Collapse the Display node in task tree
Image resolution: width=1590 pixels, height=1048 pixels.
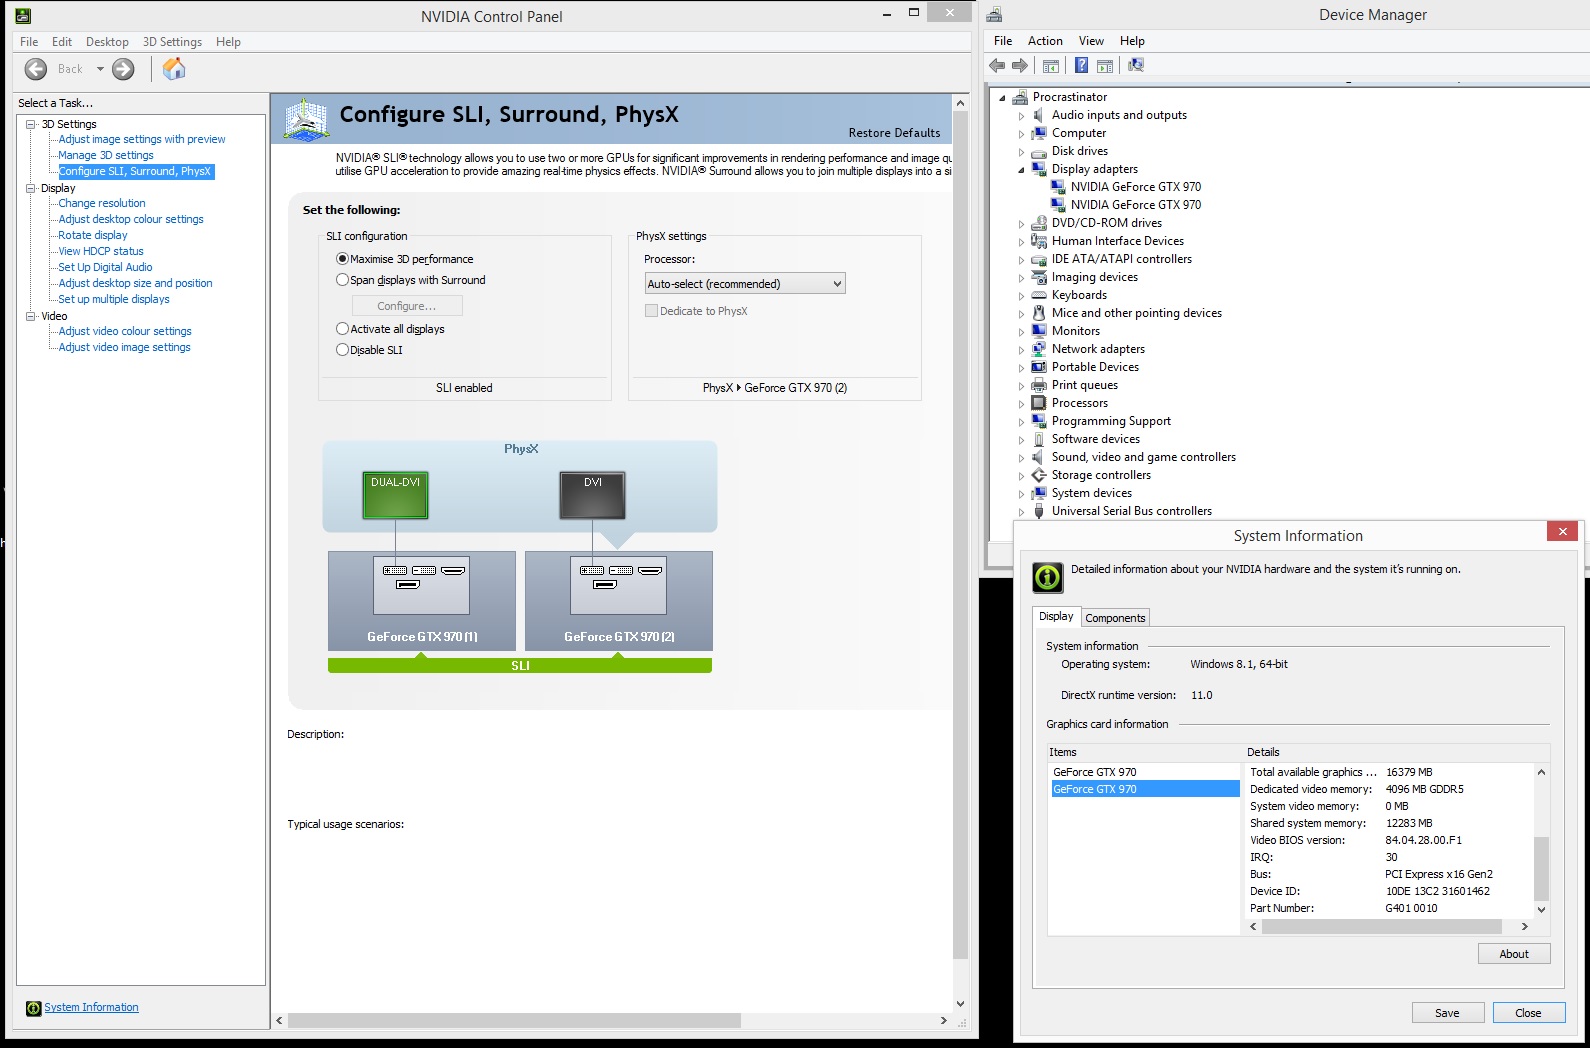[x=31, y=188]
